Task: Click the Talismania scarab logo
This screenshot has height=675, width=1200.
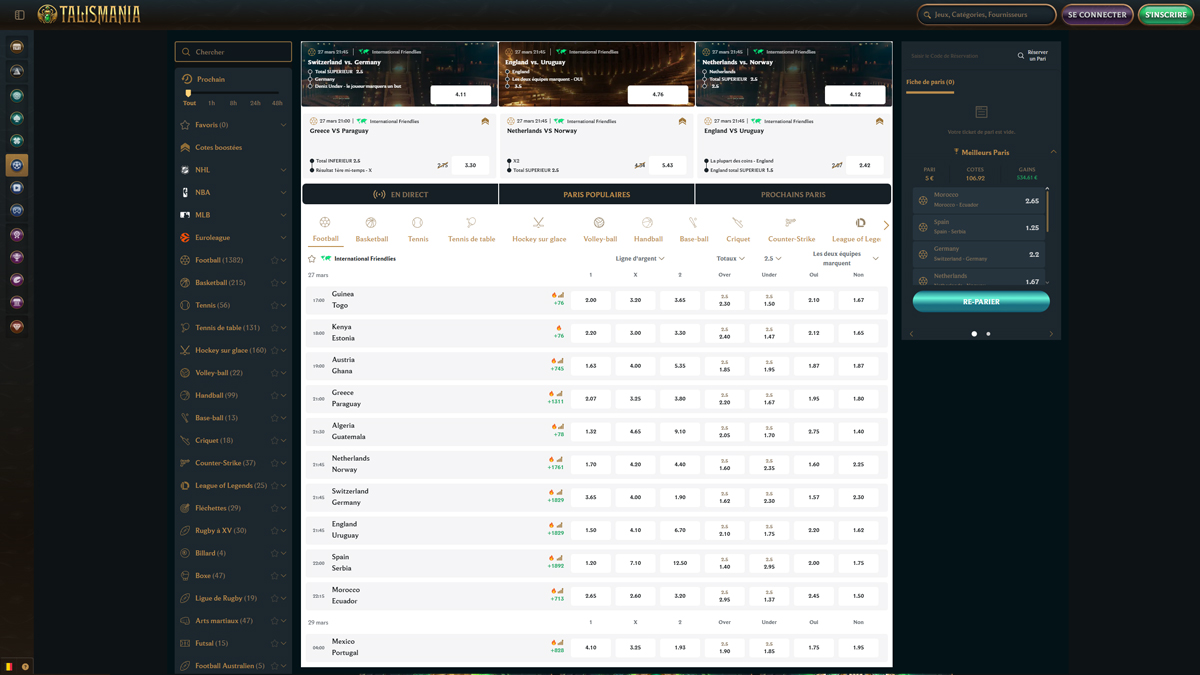Action: 47,14
